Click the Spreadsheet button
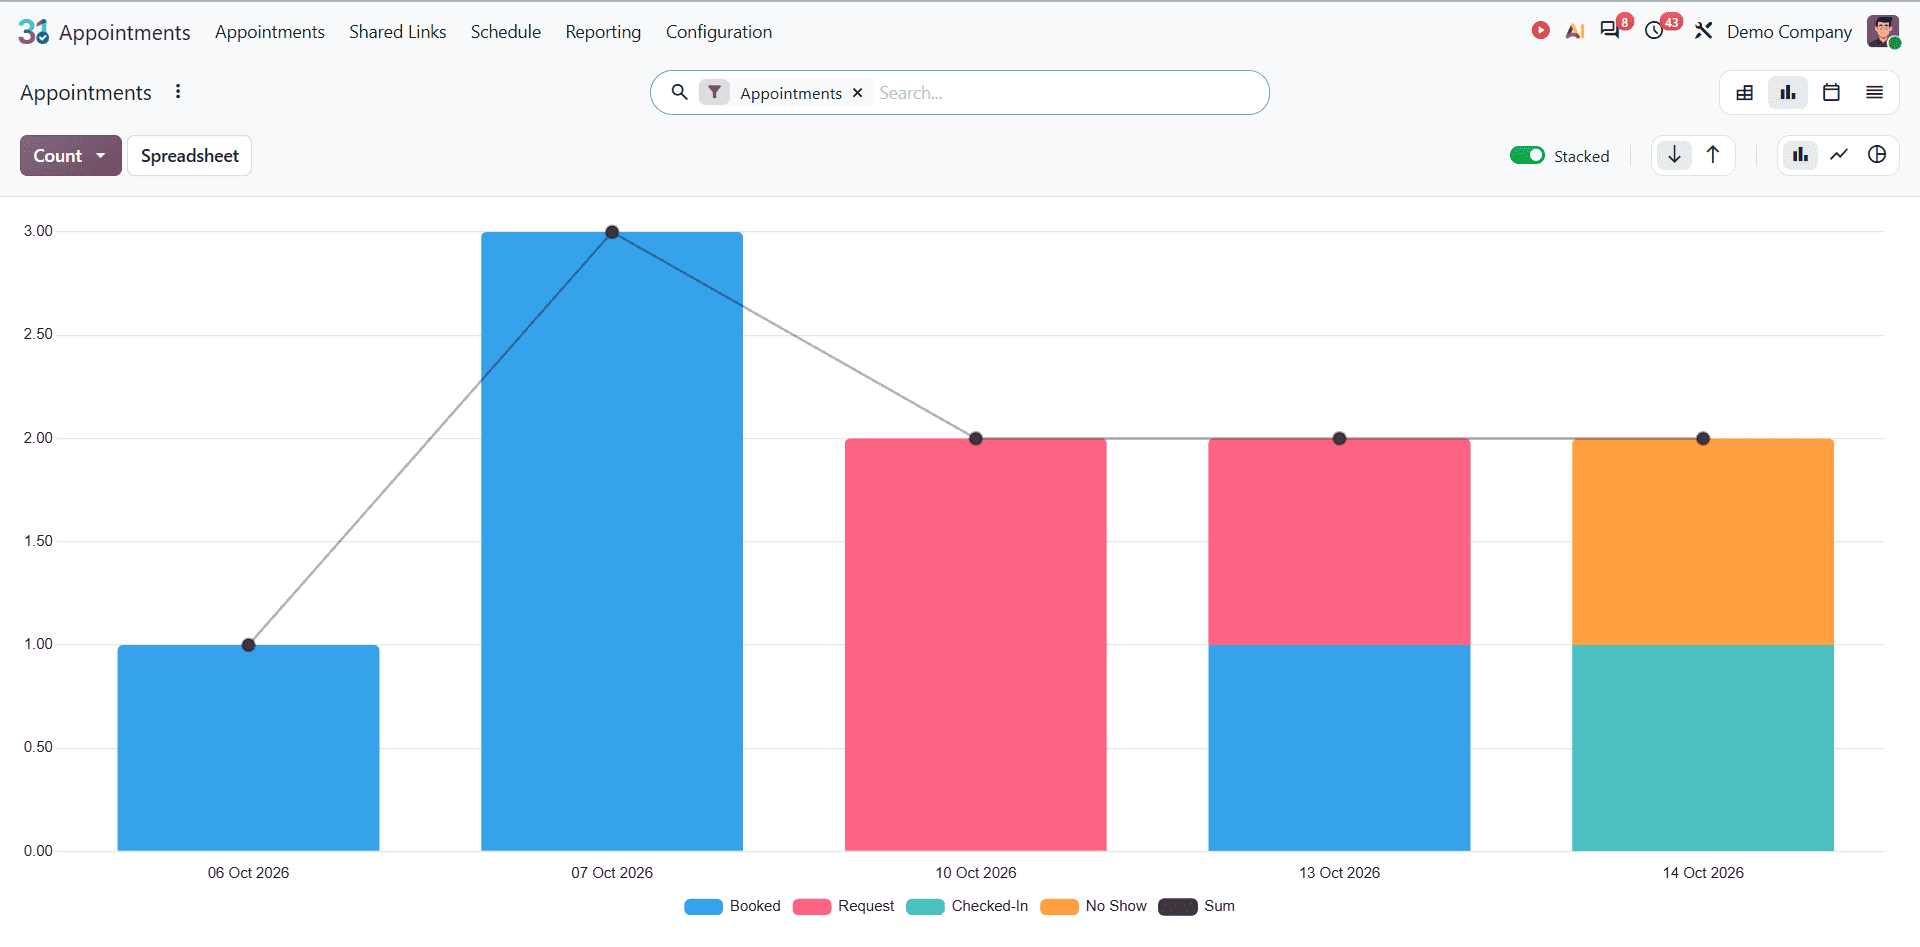This screenshot has height=947, width=1920. [x=190, y=156]
